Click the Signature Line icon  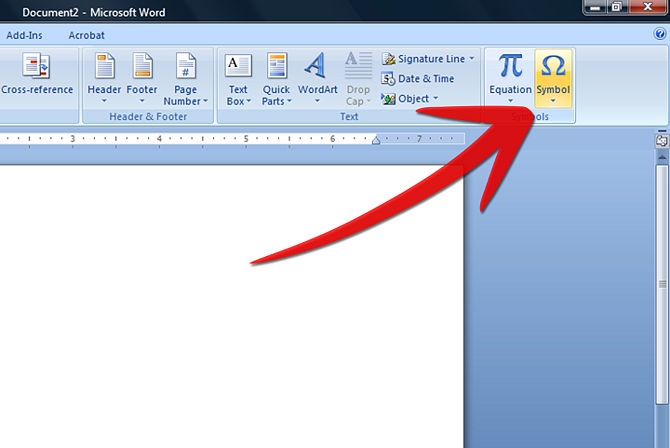coord(388,59)
